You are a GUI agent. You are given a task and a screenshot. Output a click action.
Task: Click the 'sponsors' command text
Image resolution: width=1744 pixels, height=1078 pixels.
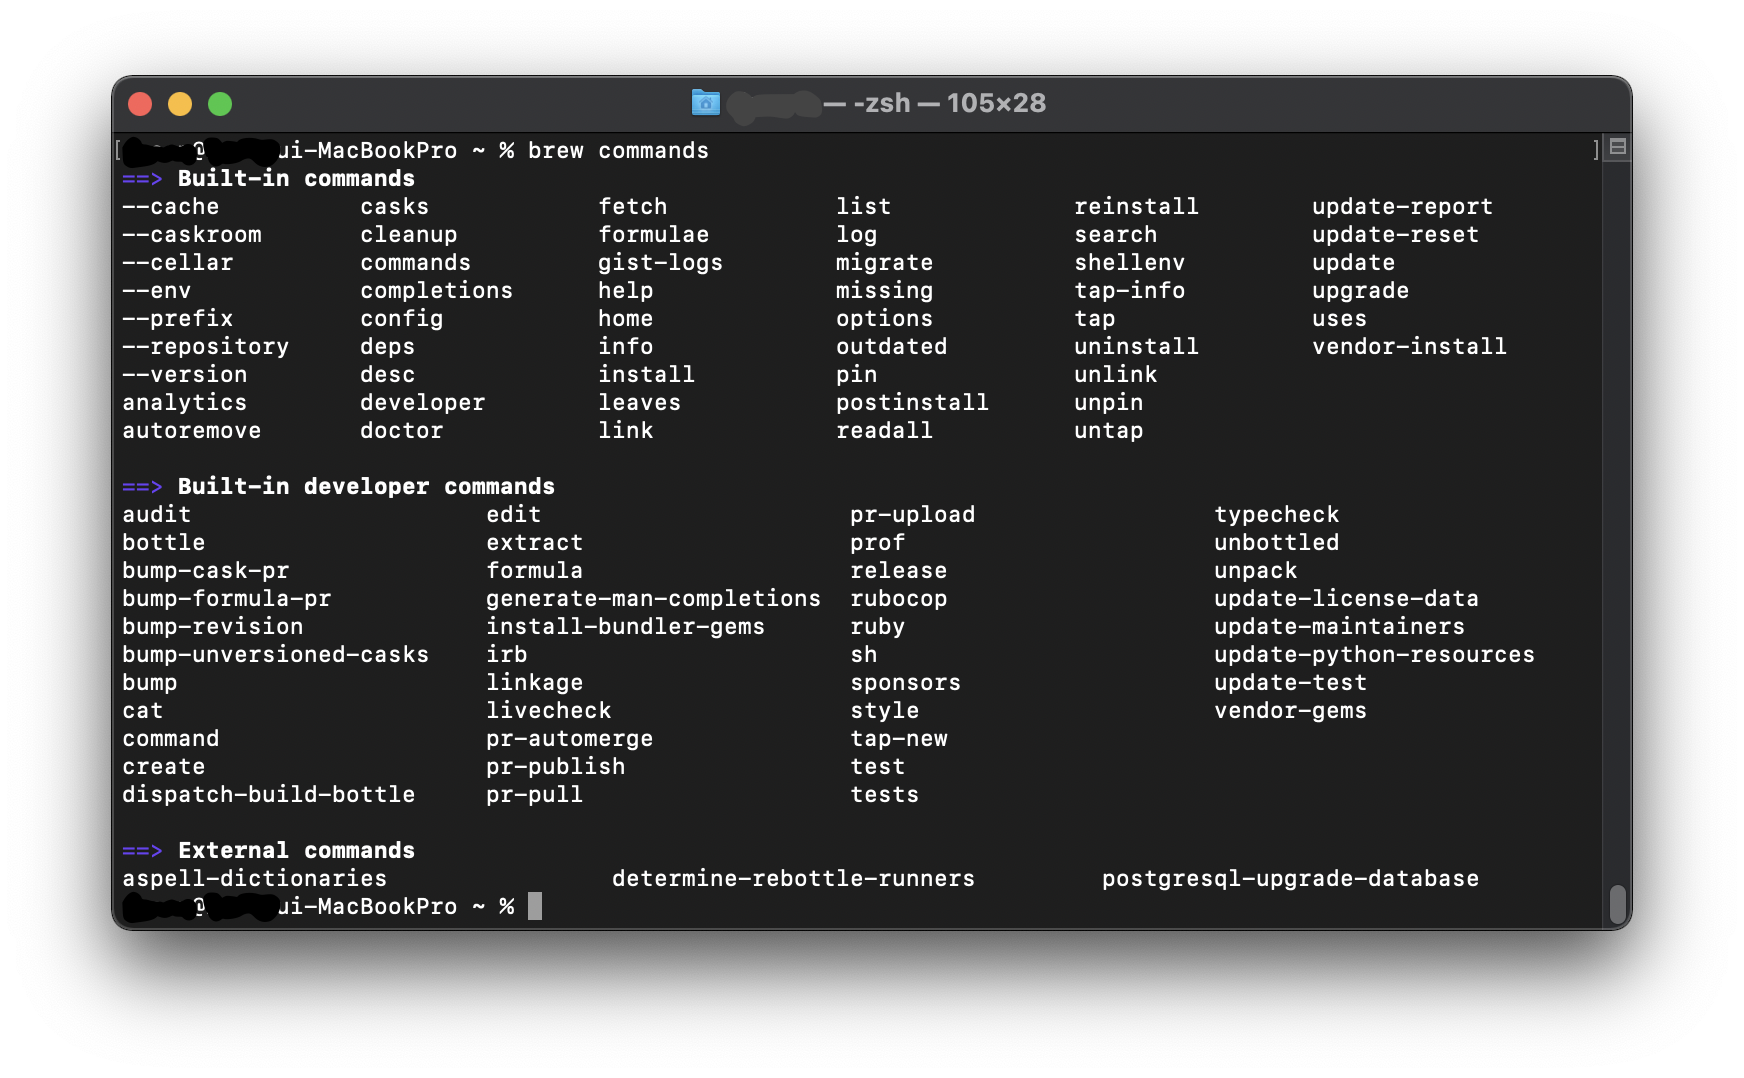point(906,683)
